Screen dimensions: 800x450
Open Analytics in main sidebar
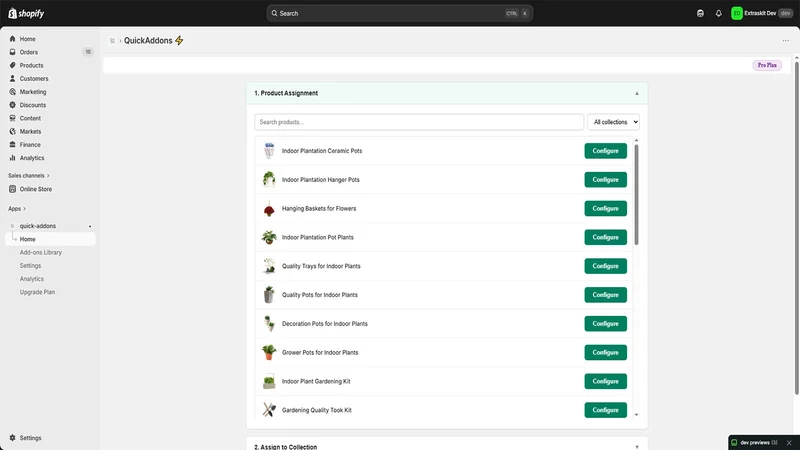pyautogui.click(x=32, y=158)
